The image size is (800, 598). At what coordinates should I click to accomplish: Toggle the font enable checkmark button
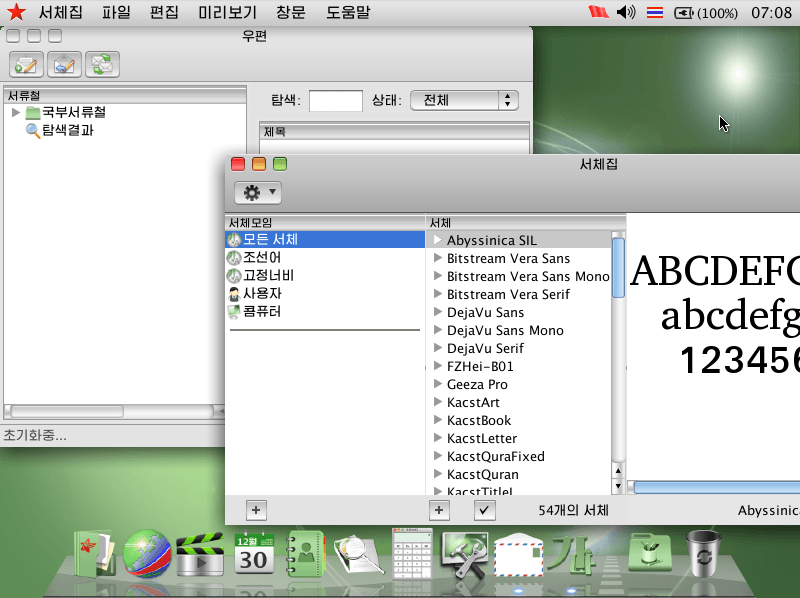point(484,510)
